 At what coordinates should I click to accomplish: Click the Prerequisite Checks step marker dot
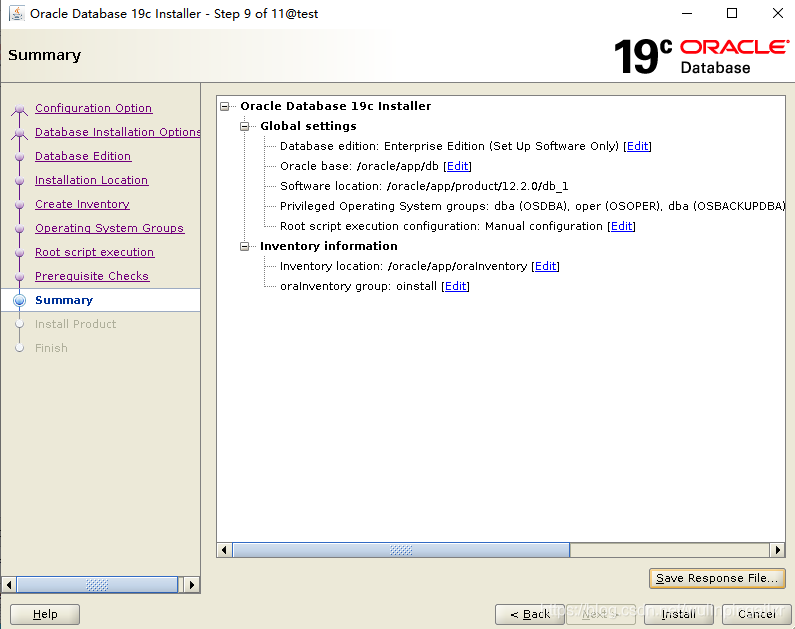point(19,277)
